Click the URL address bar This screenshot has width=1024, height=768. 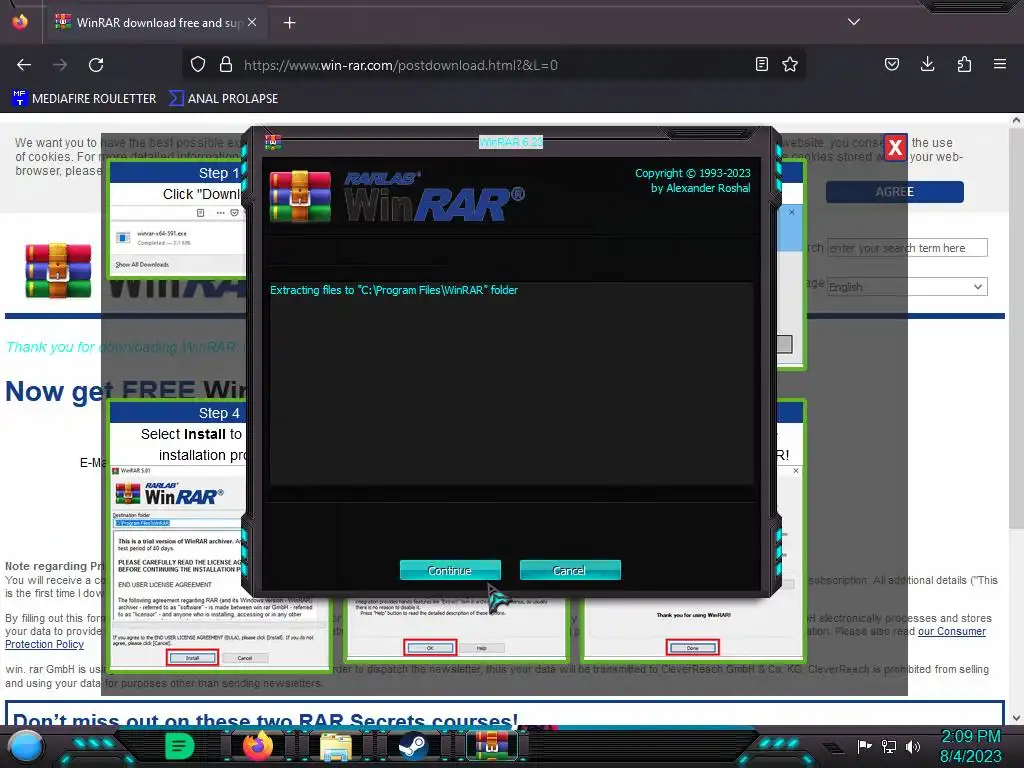click(x=493, y=65)
